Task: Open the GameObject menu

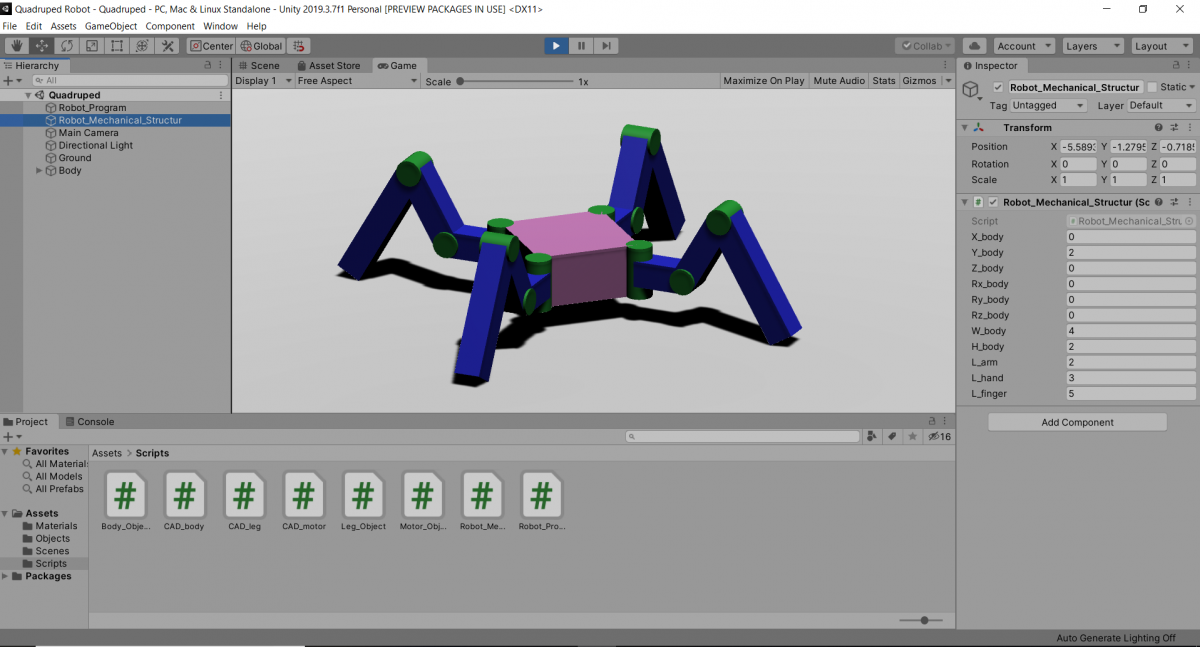Action: pyautogui.click(x=111, y=26)
